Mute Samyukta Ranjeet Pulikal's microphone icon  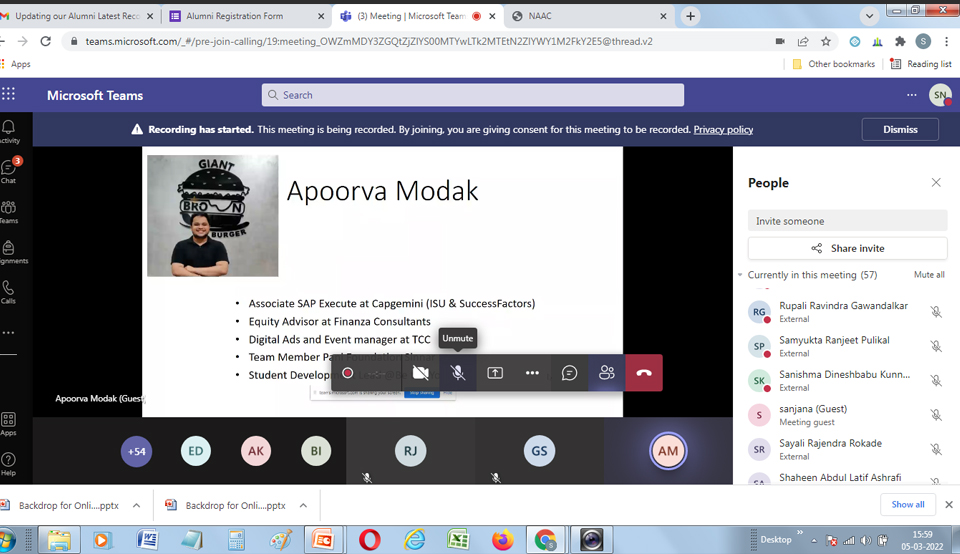(936, 346)
